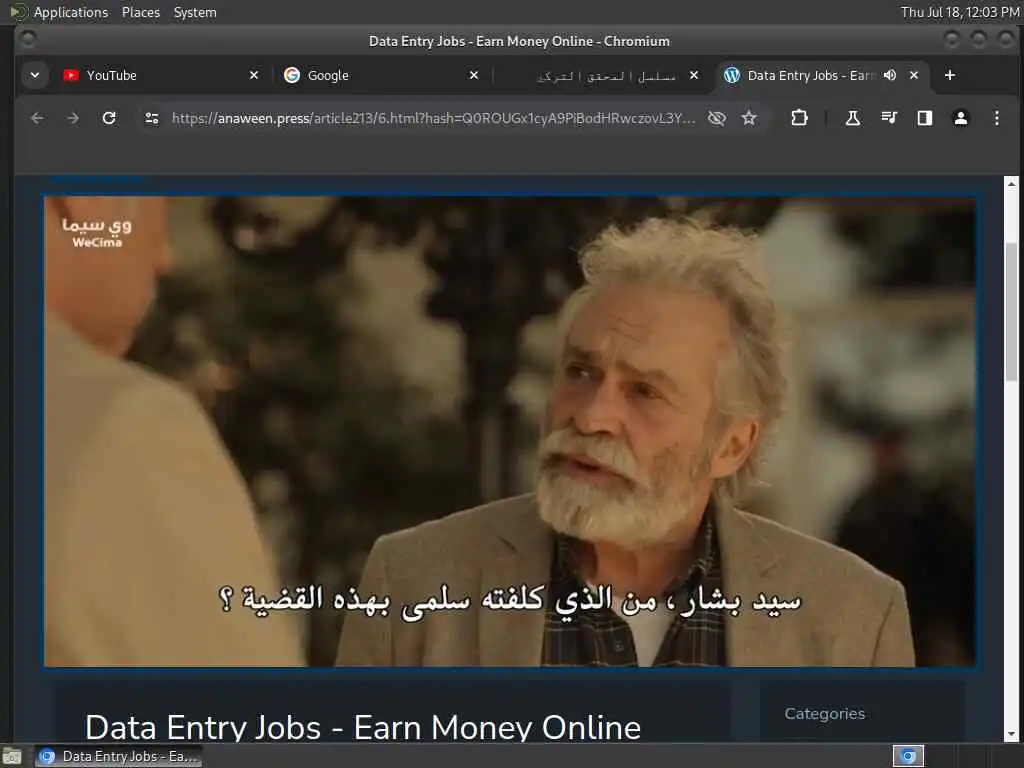The image size is (1024, 768).
Task: Select Data Entry Jobs taskbar window button
Action: click(x=118, y=756)
